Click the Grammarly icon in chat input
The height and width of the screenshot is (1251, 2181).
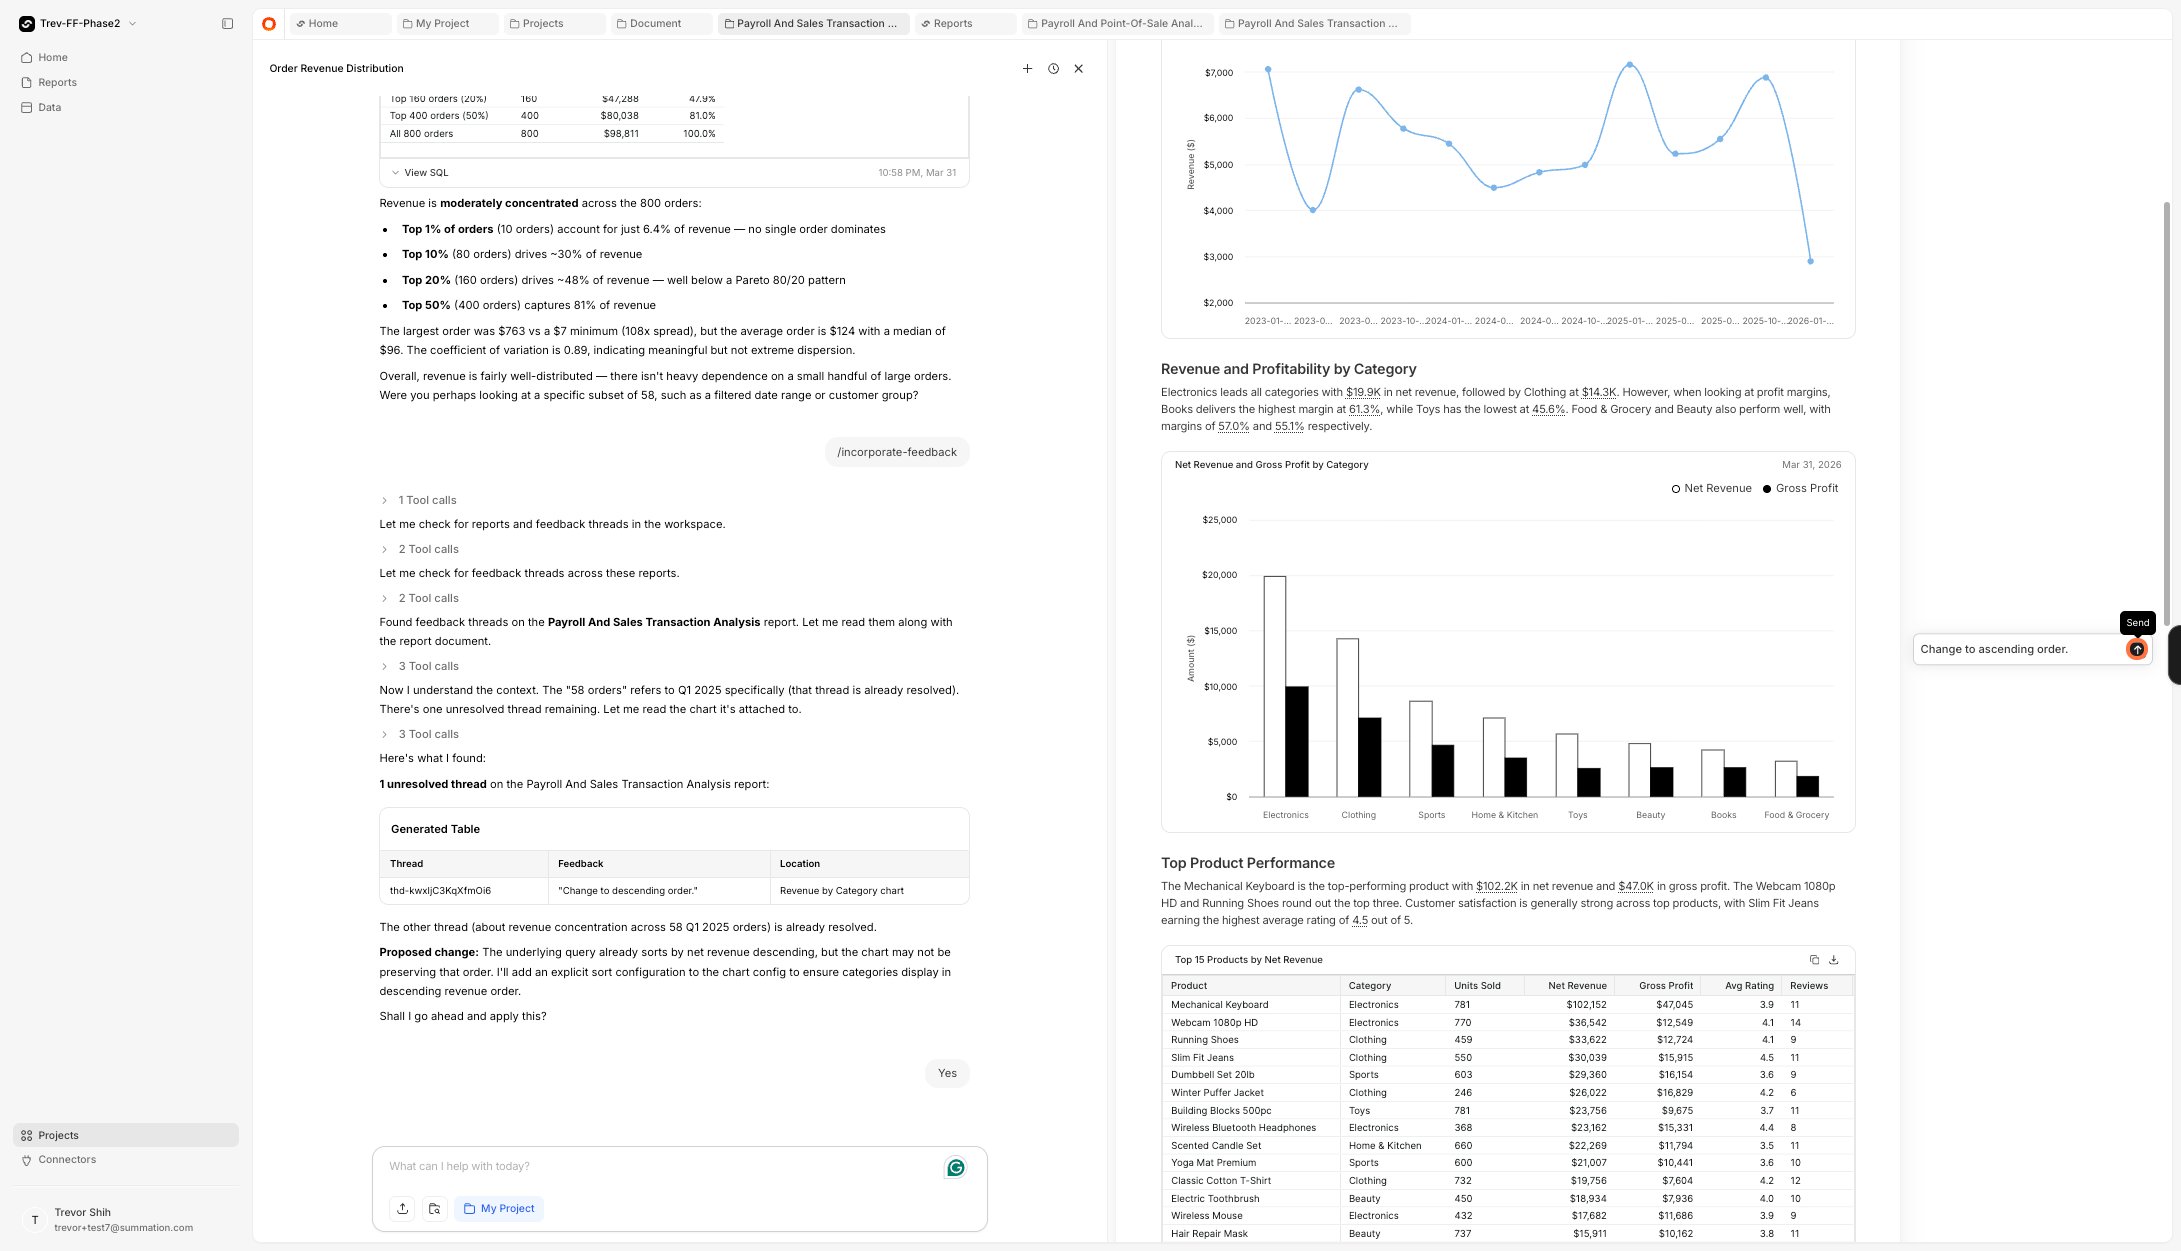956,1167
